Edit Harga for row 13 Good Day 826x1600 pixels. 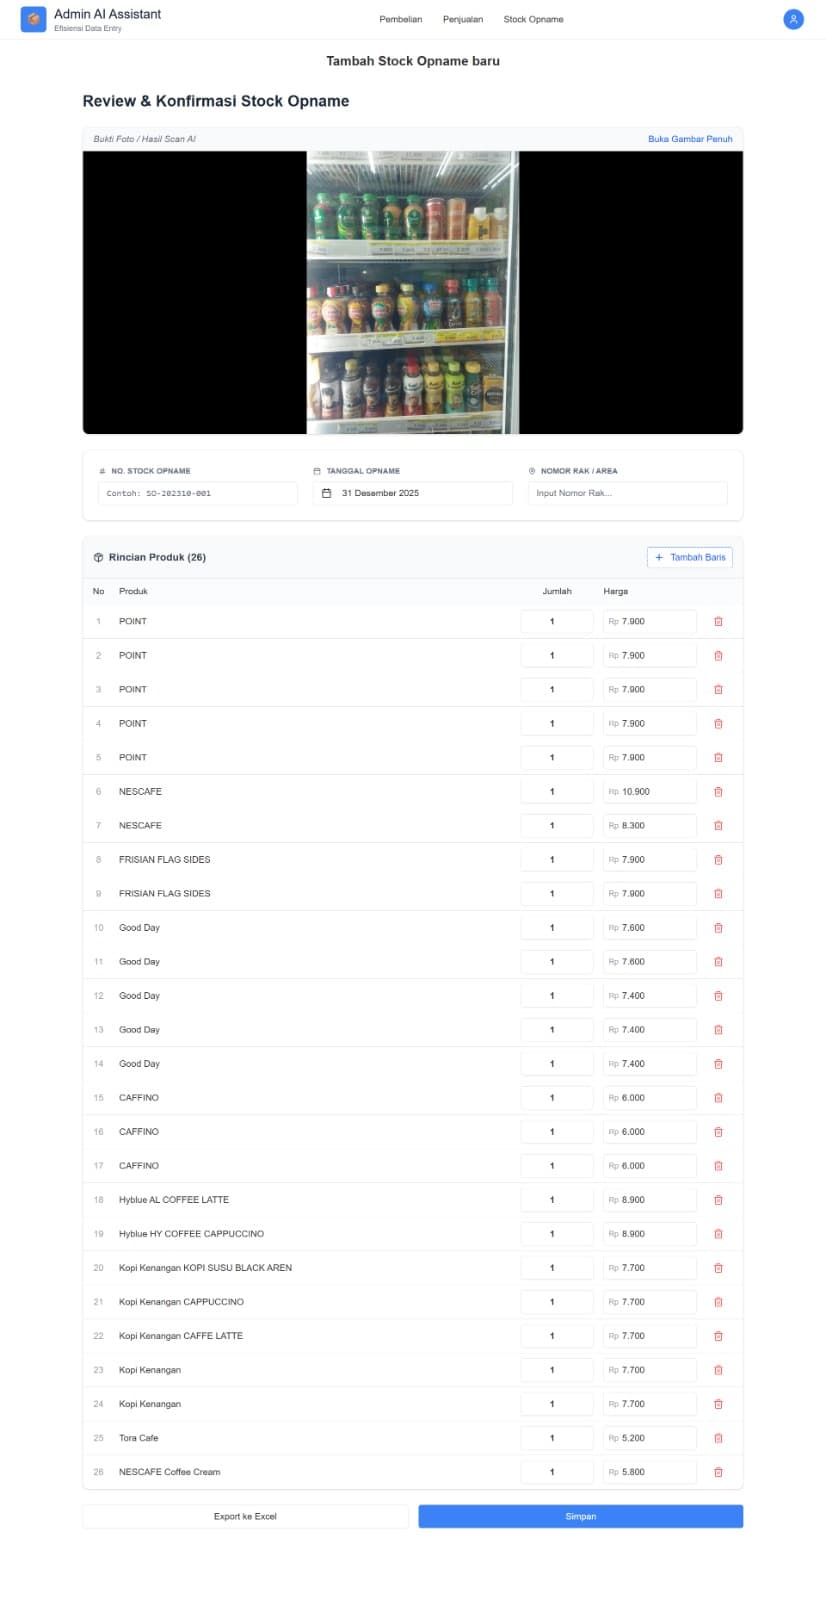pos(650,1030)
